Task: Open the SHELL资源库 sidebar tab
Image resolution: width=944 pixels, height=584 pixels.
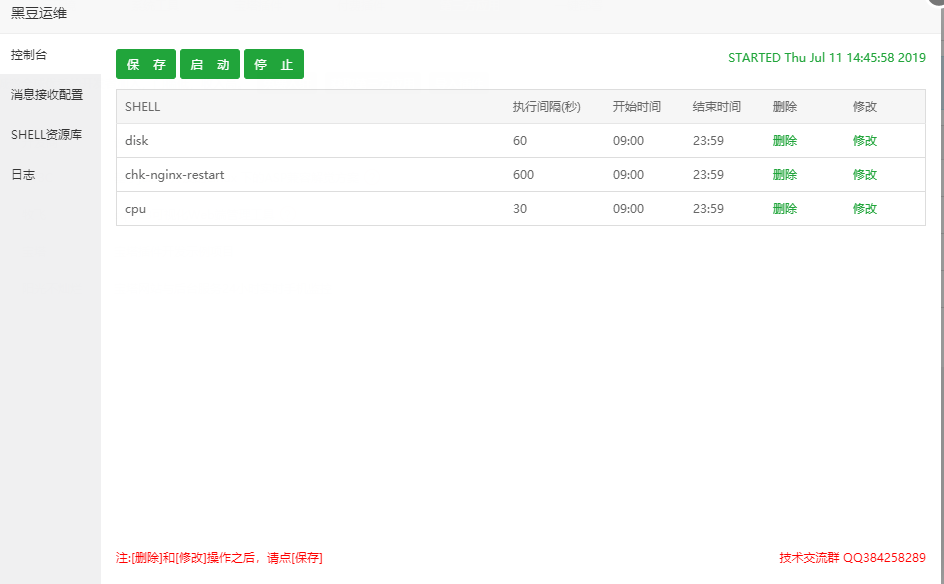Action: tap(51, 134)
